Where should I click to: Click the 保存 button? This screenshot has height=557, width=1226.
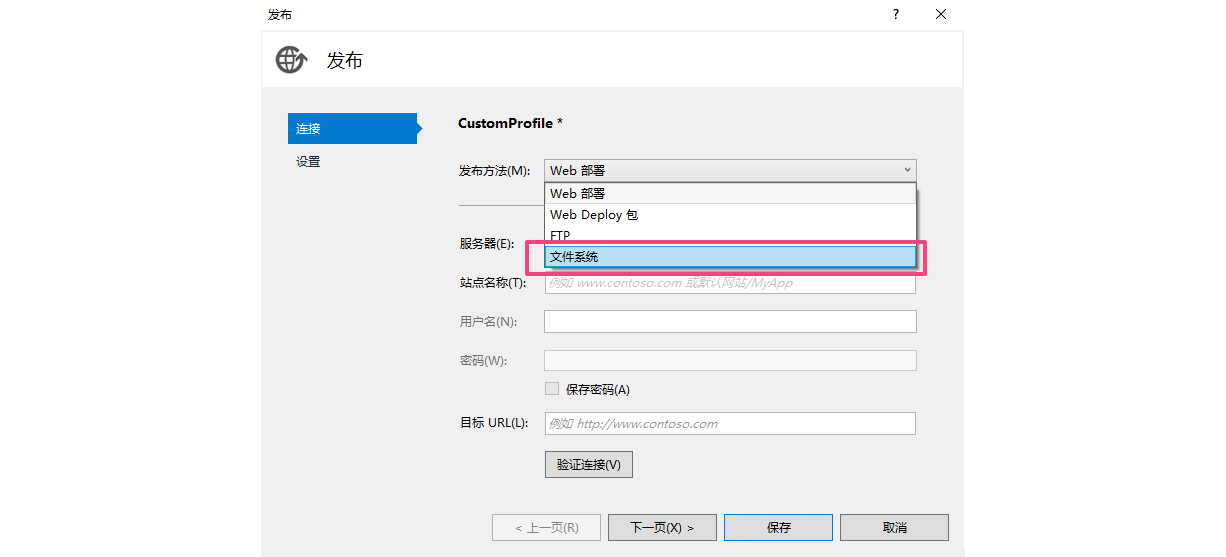[778, 527]
